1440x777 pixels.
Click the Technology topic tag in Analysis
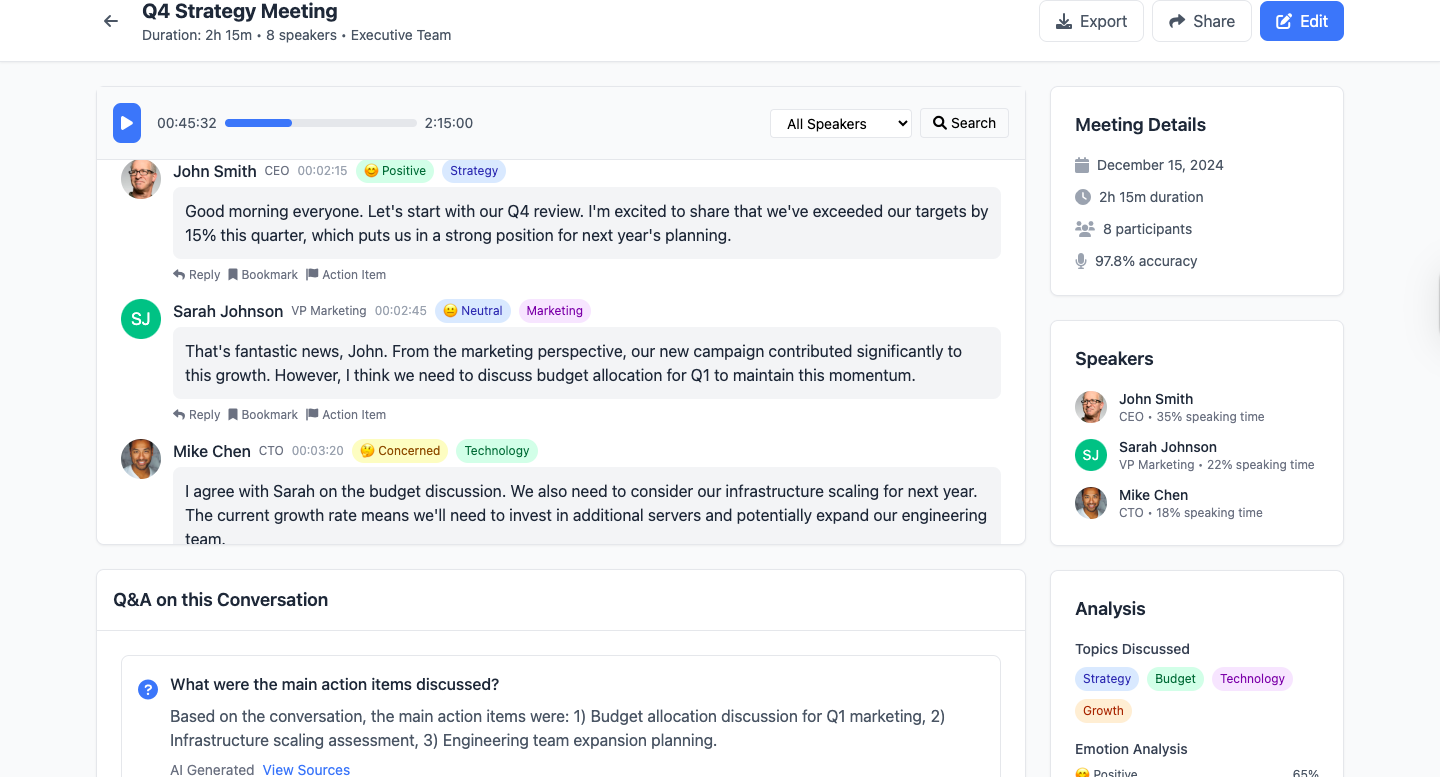tap(1252, 679)
